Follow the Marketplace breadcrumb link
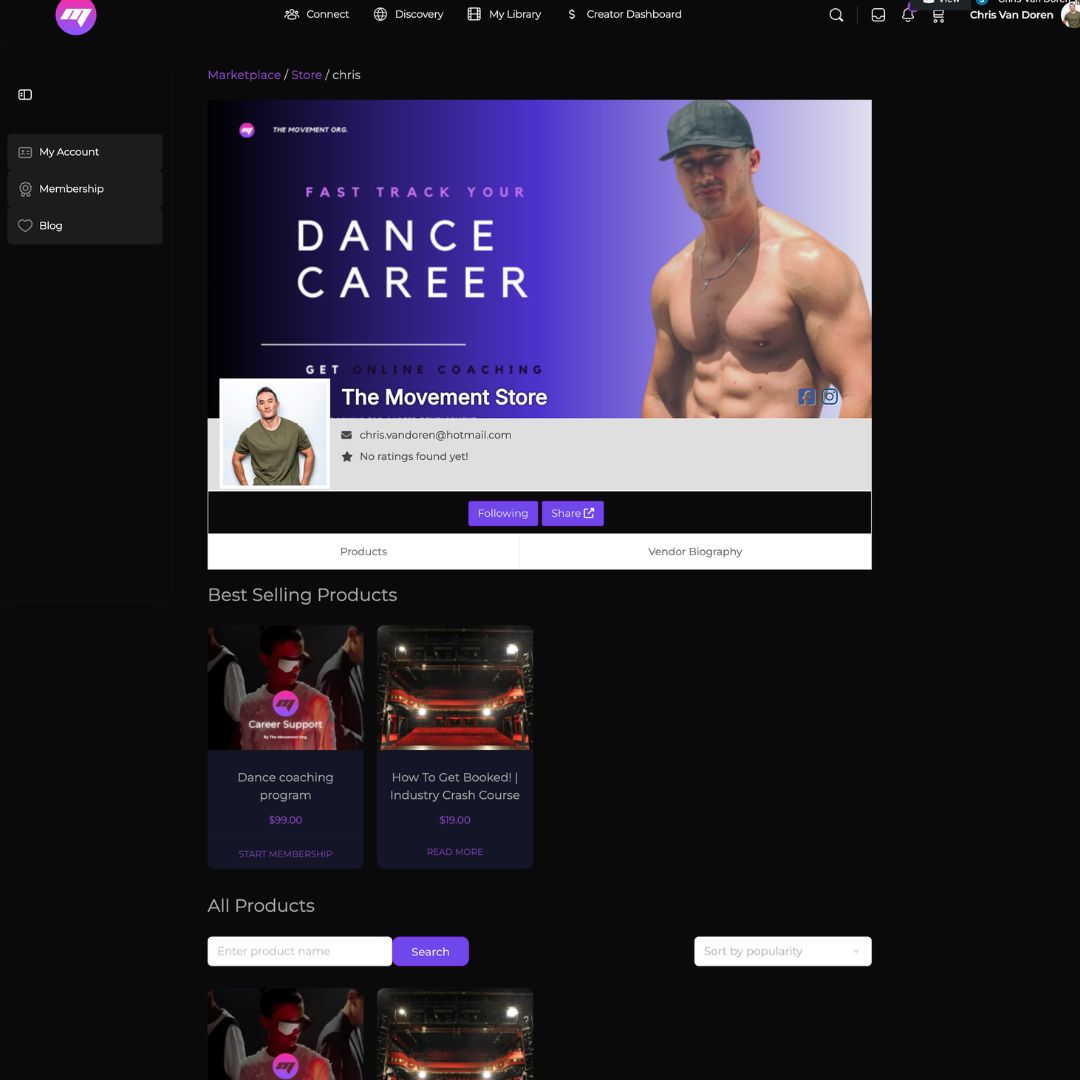 coord(244,75)
